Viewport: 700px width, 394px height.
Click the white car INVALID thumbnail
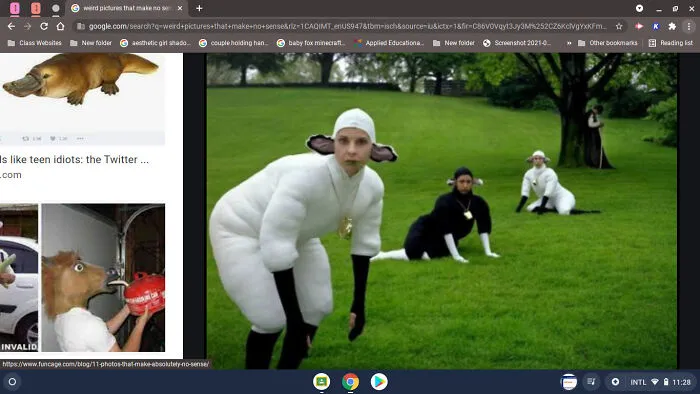[19, 278]
